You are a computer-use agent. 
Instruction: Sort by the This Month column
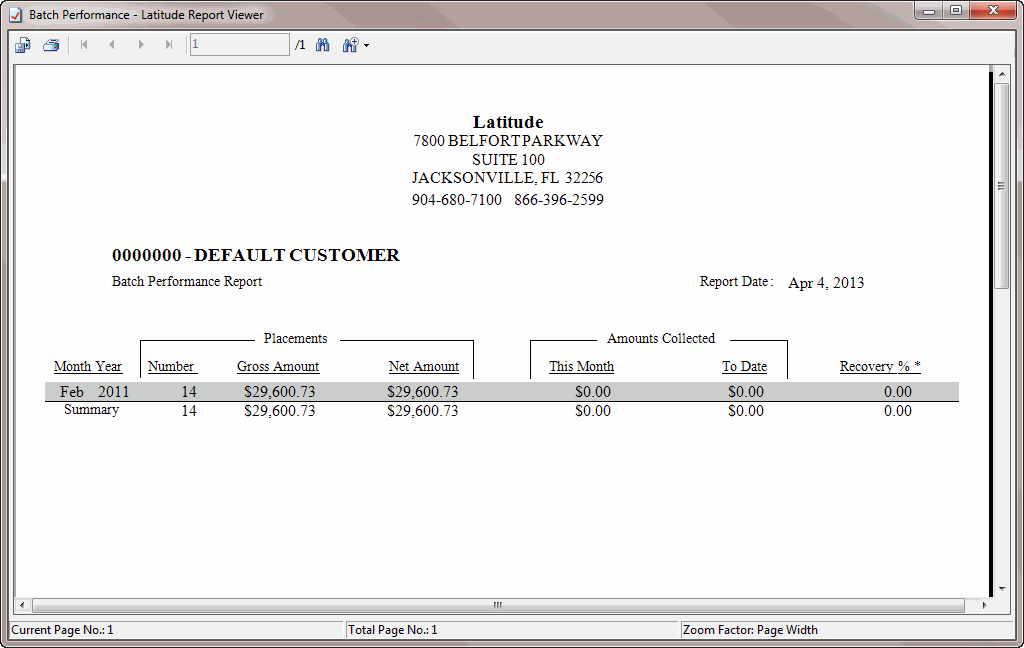581,366
